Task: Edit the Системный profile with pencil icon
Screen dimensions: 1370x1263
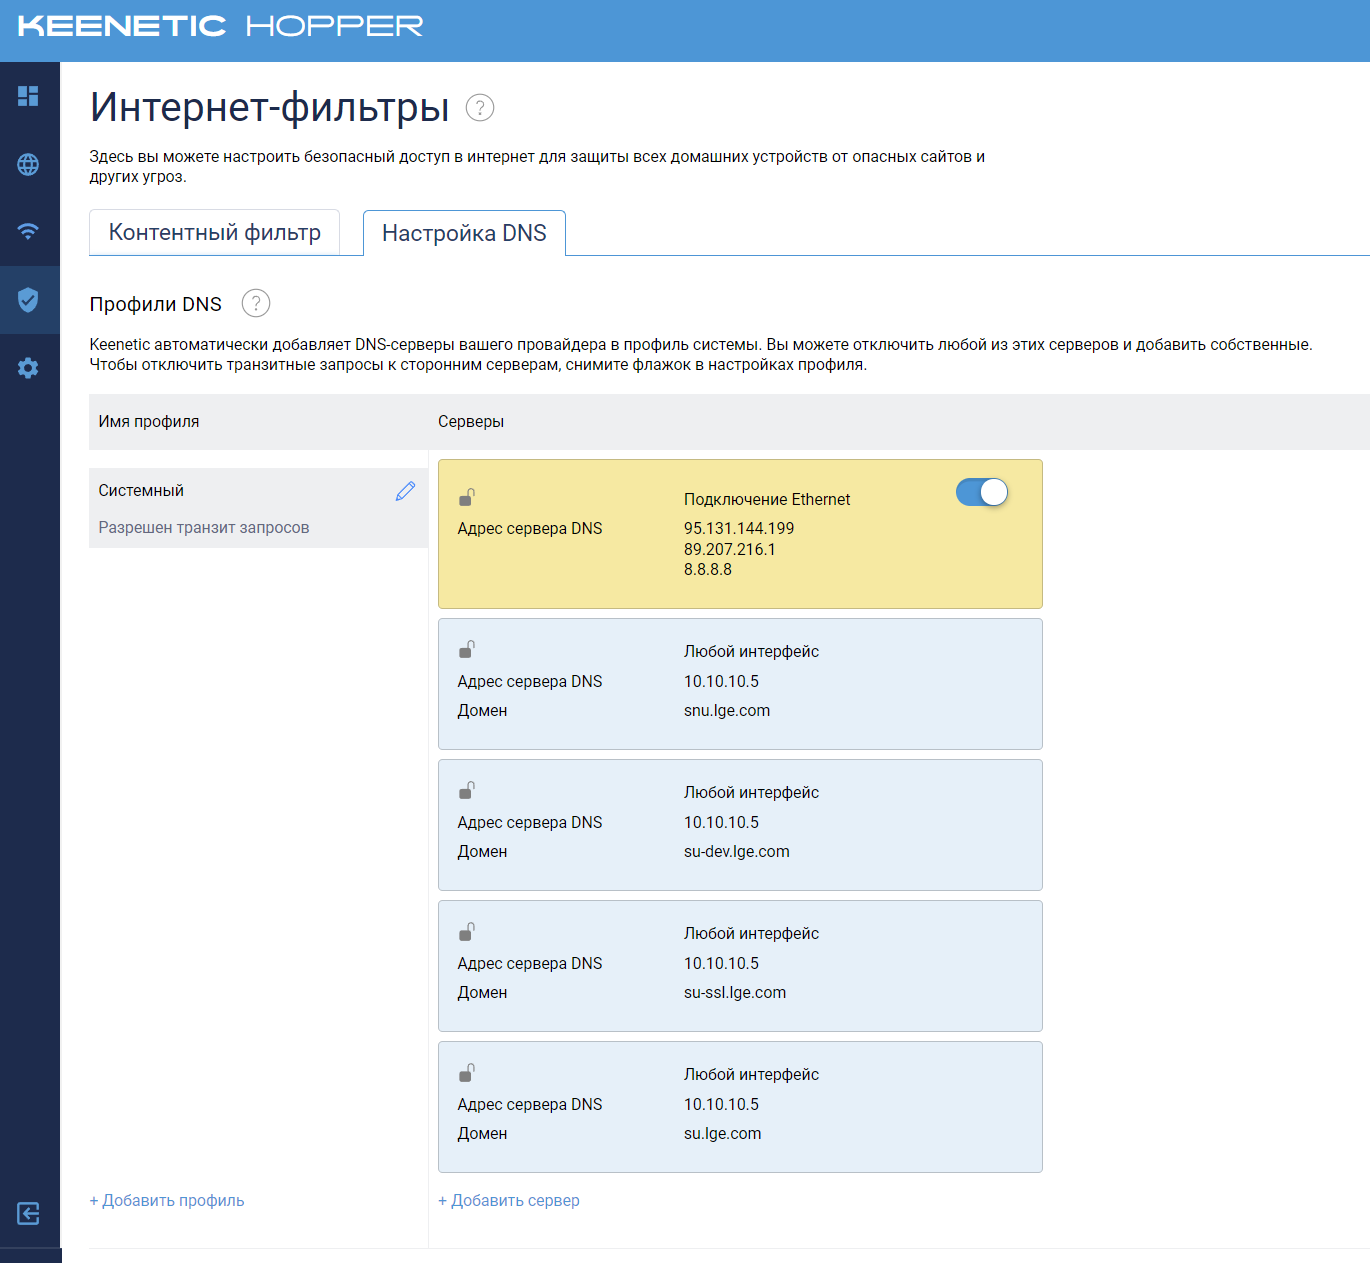Action: click(405, 491)
